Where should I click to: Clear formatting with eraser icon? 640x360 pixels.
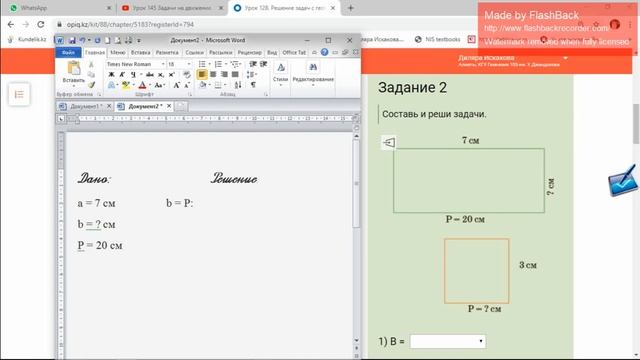pos(187,75)
